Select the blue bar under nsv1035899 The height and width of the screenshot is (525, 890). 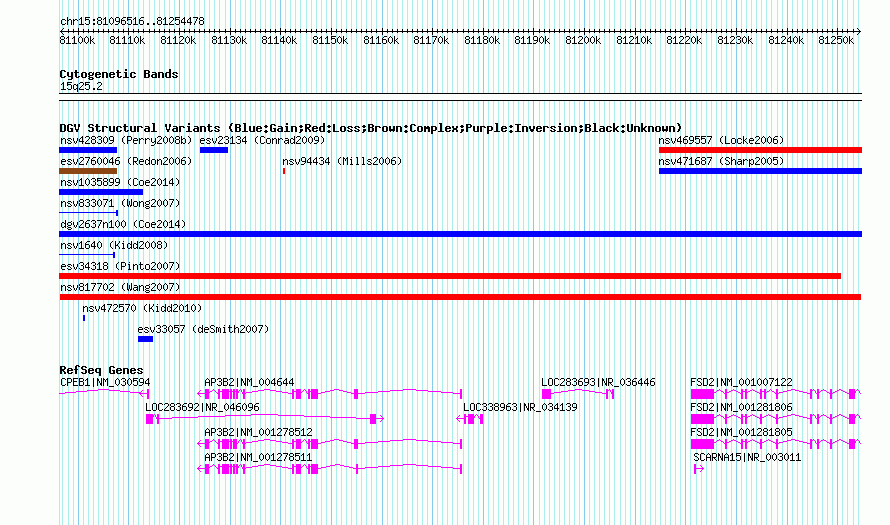101,192
